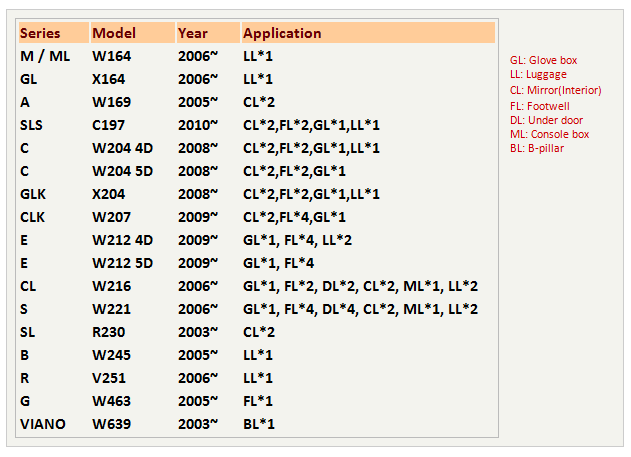Click the Year column header

click(208, 33)
